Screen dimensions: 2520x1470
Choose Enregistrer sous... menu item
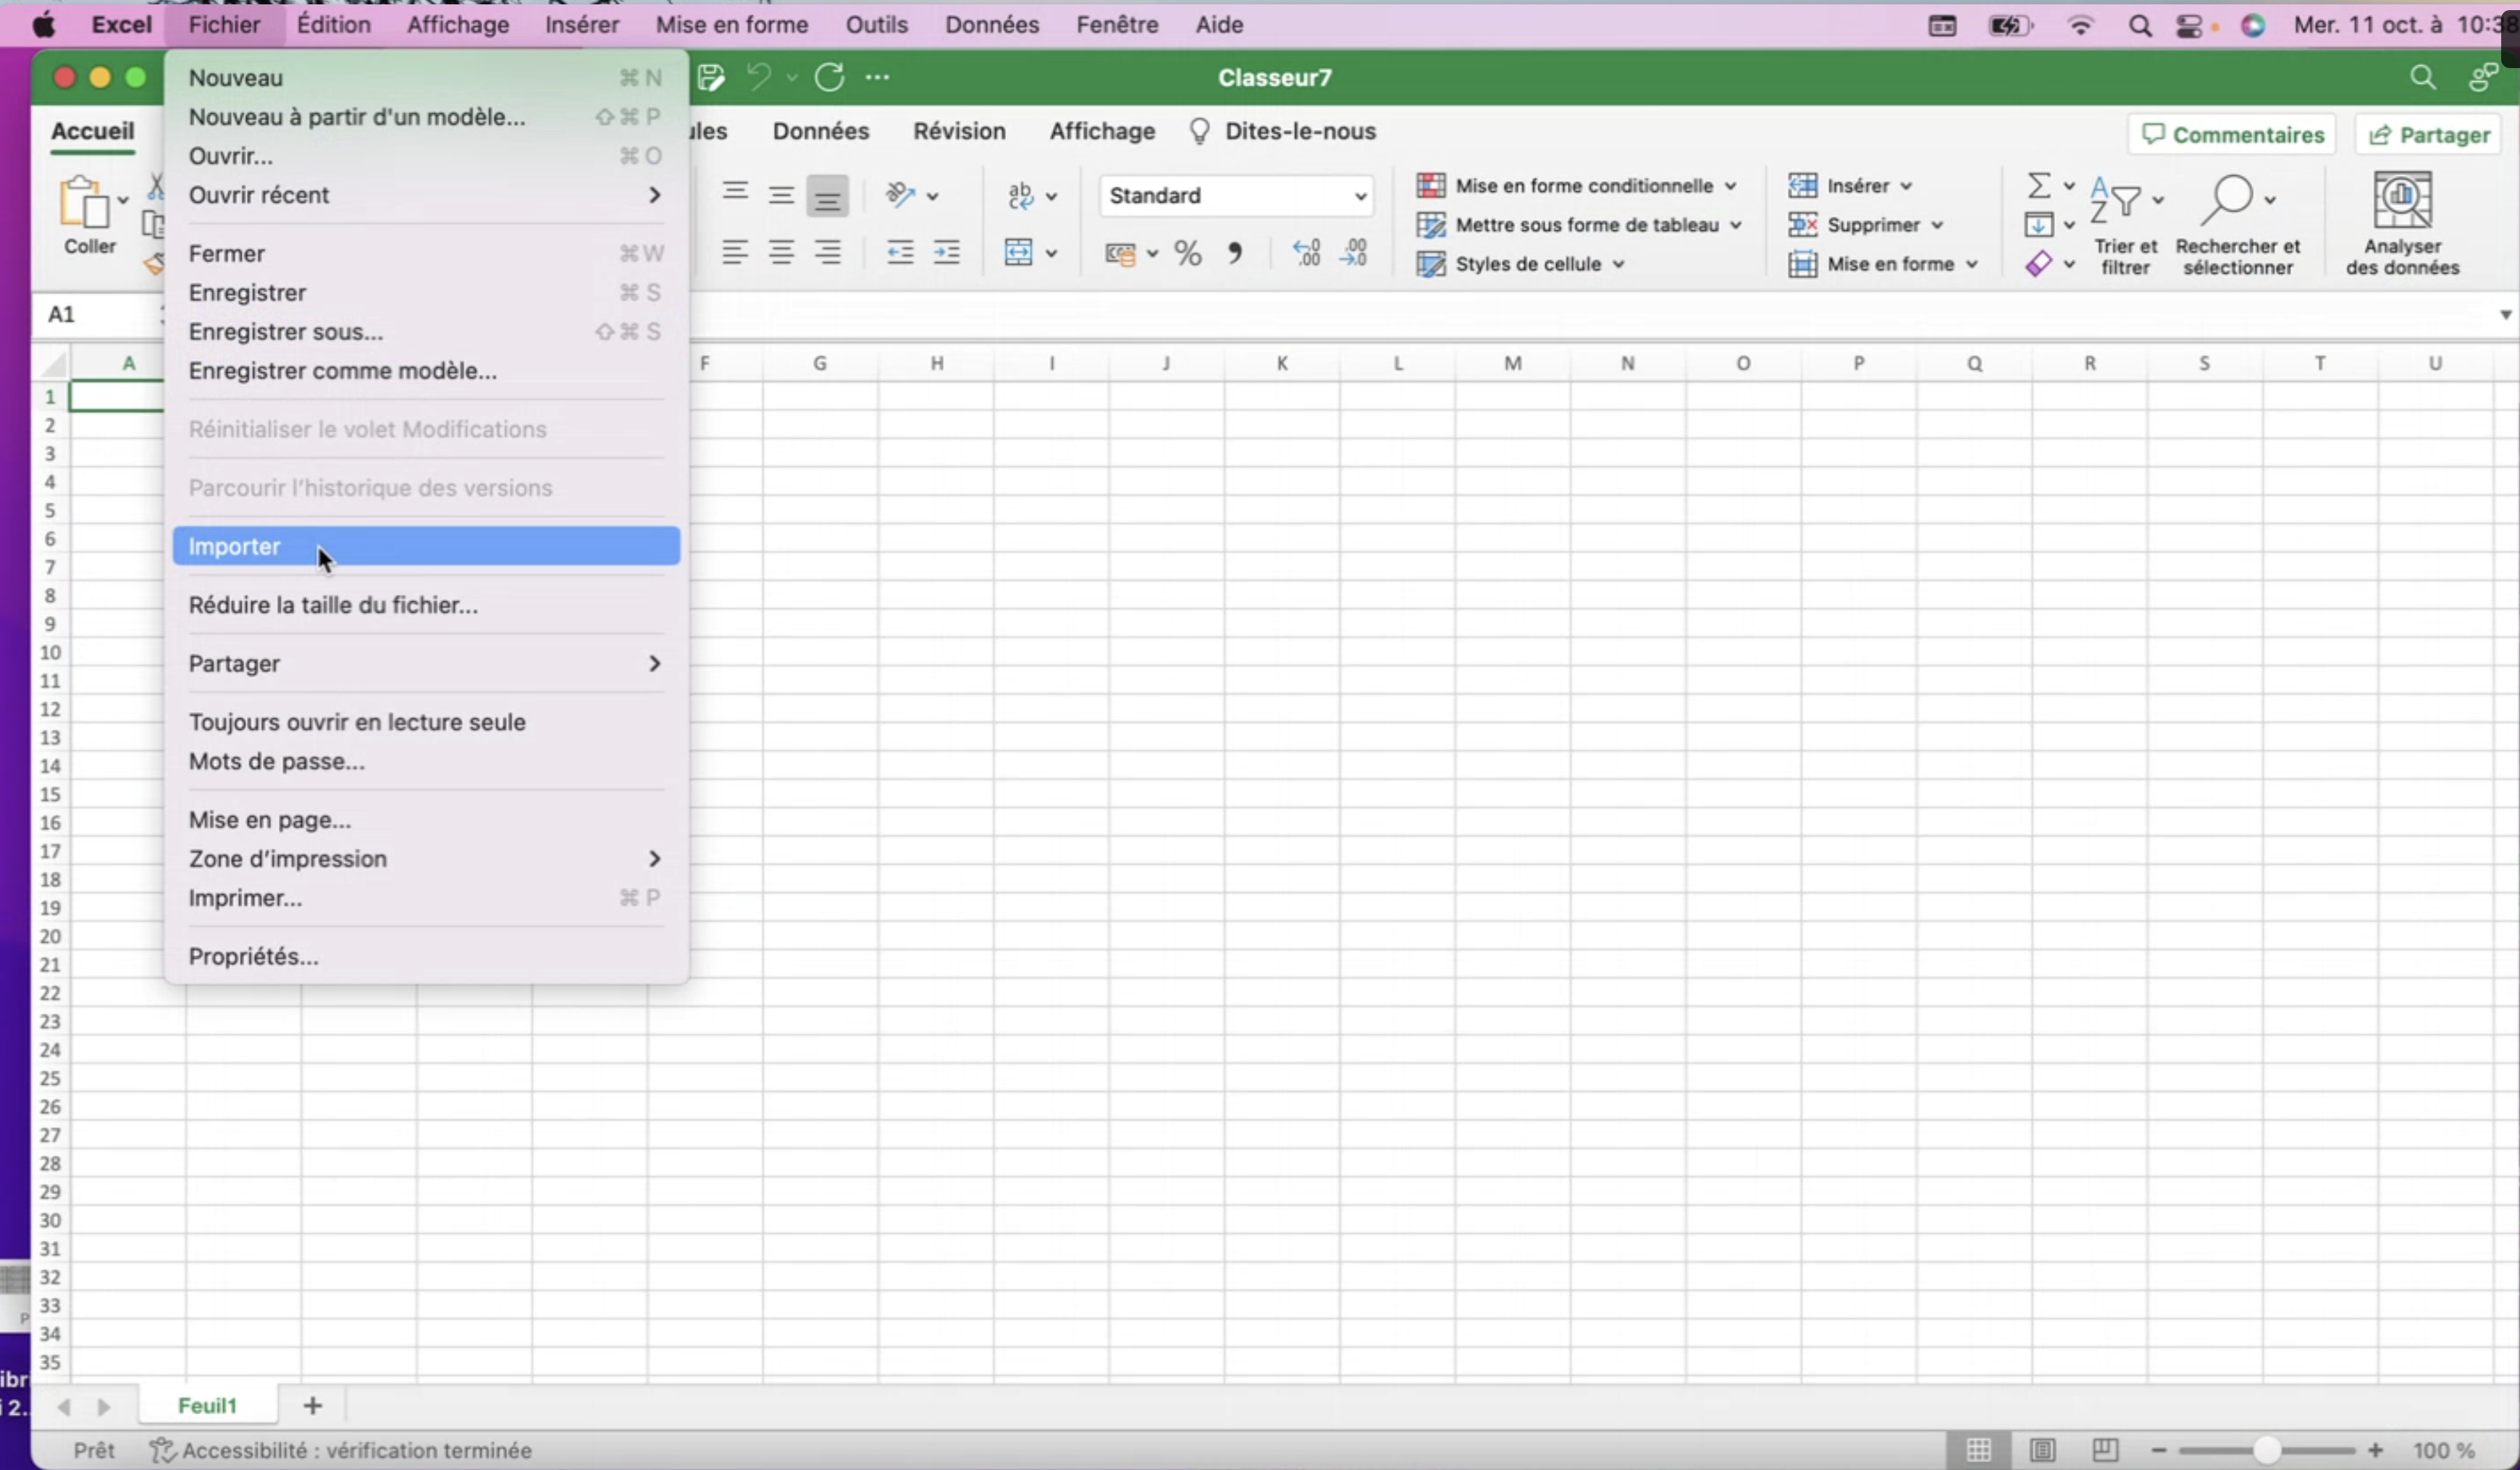pyautogui.click(x=426, y=332)
